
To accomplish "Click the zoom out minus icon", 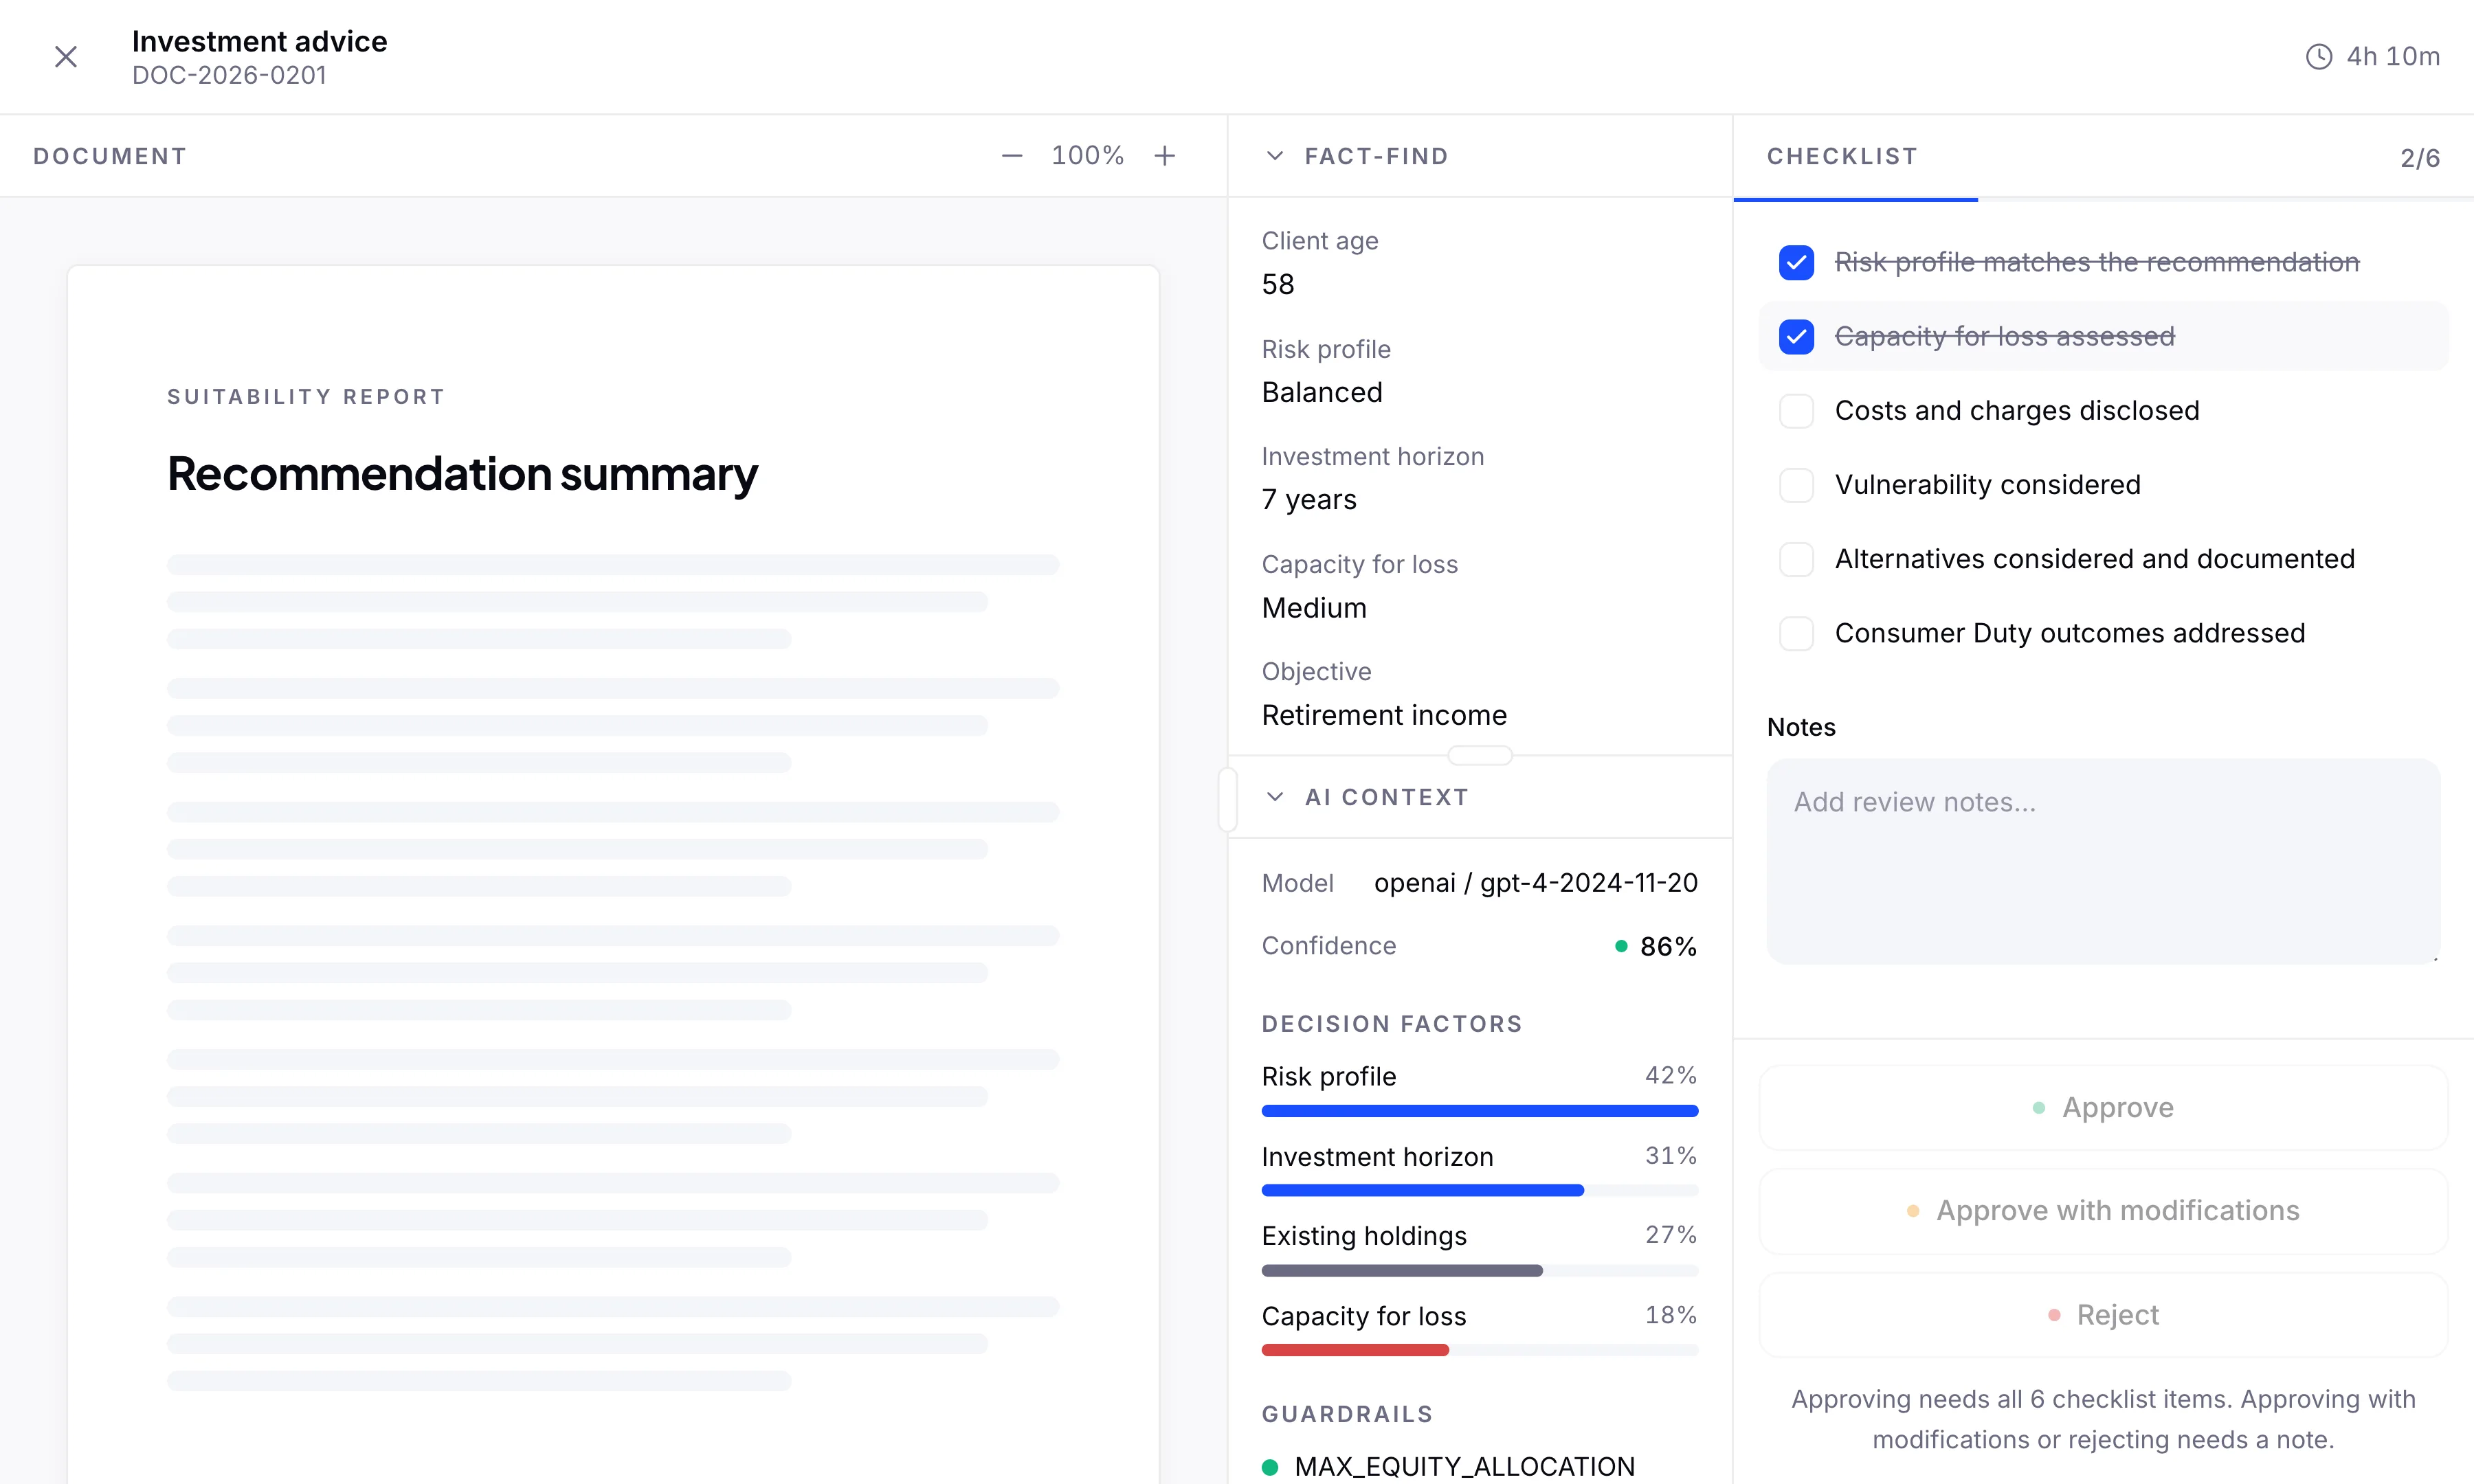I will pyautogui.click(x=1012, y=156).
